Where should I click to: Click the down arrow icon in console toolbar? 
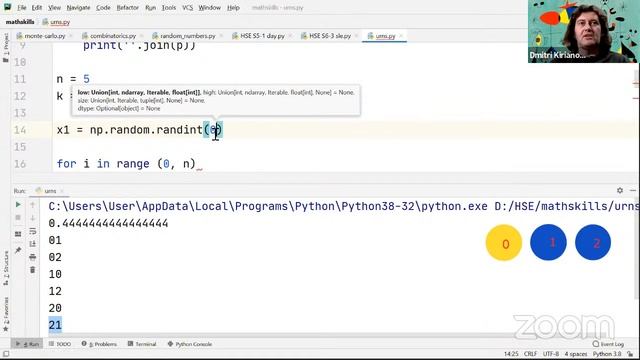pyautogui.click(x=33, y=218)
